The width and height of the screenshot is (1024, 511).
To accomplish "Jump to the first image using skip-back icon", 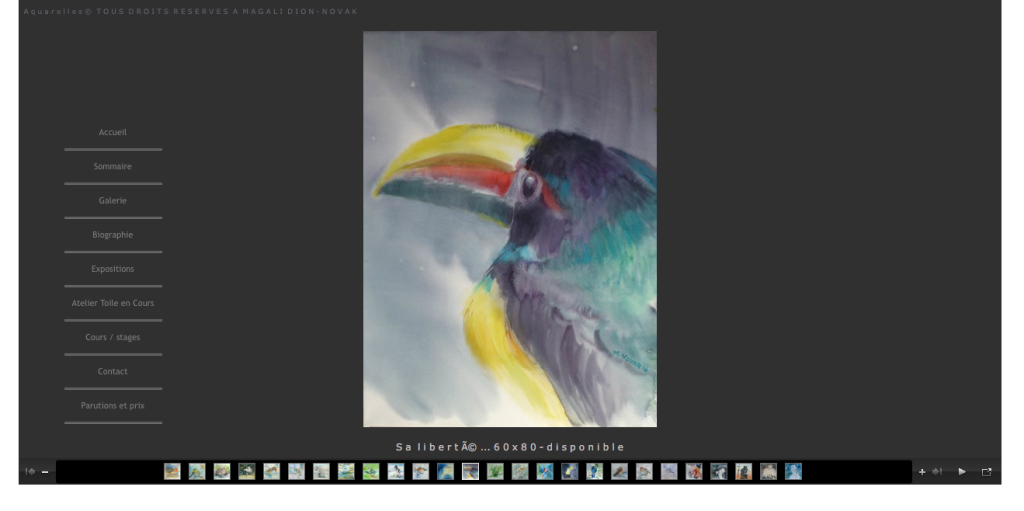I will [x=30, y=471].
